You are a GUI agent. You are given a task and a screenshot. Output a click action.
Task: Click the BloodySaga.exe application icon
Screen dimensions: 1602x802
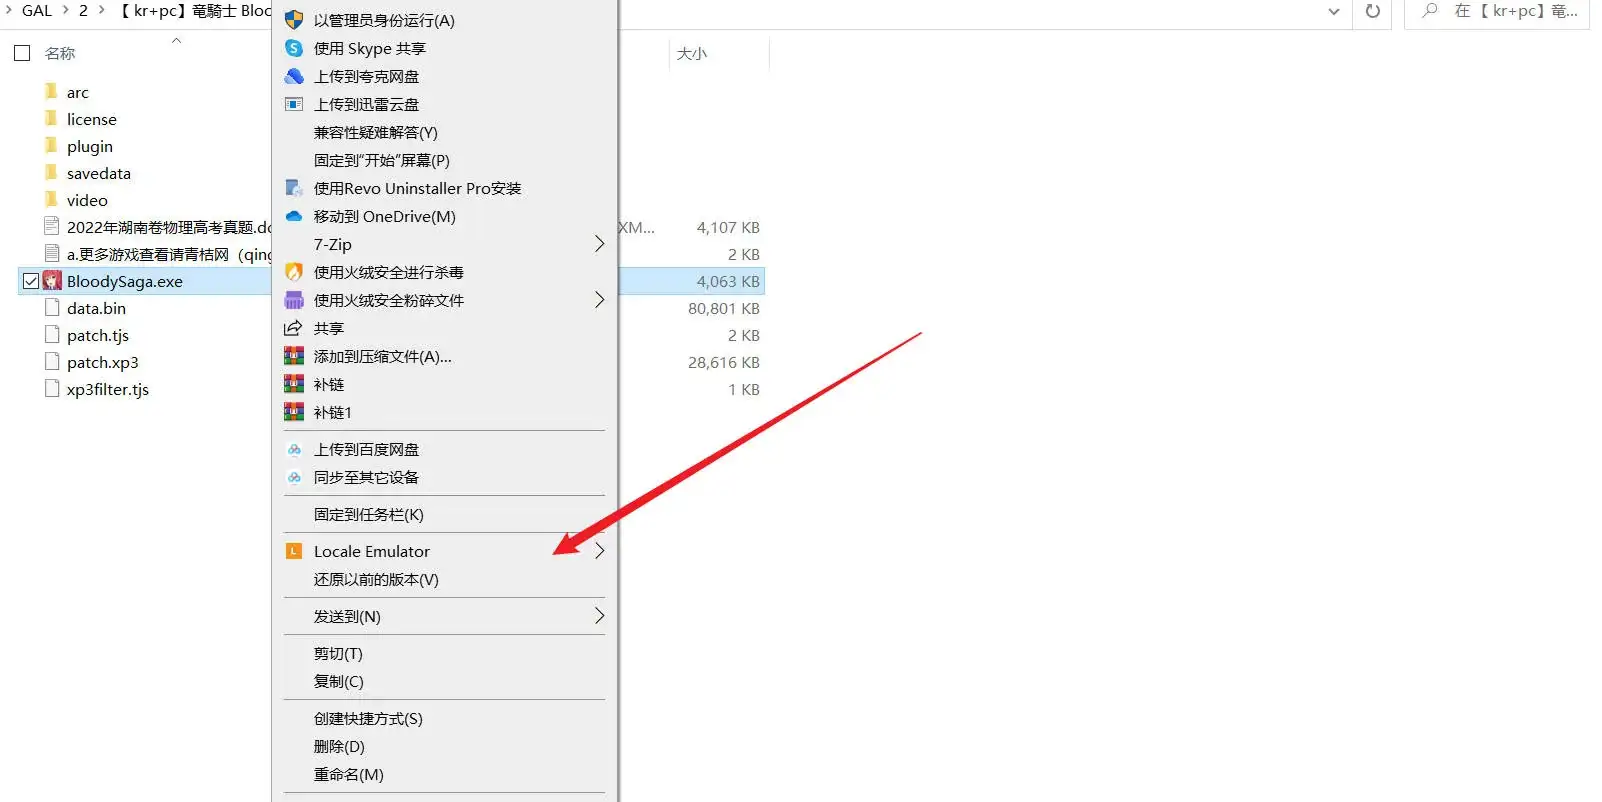coord(52,281)
